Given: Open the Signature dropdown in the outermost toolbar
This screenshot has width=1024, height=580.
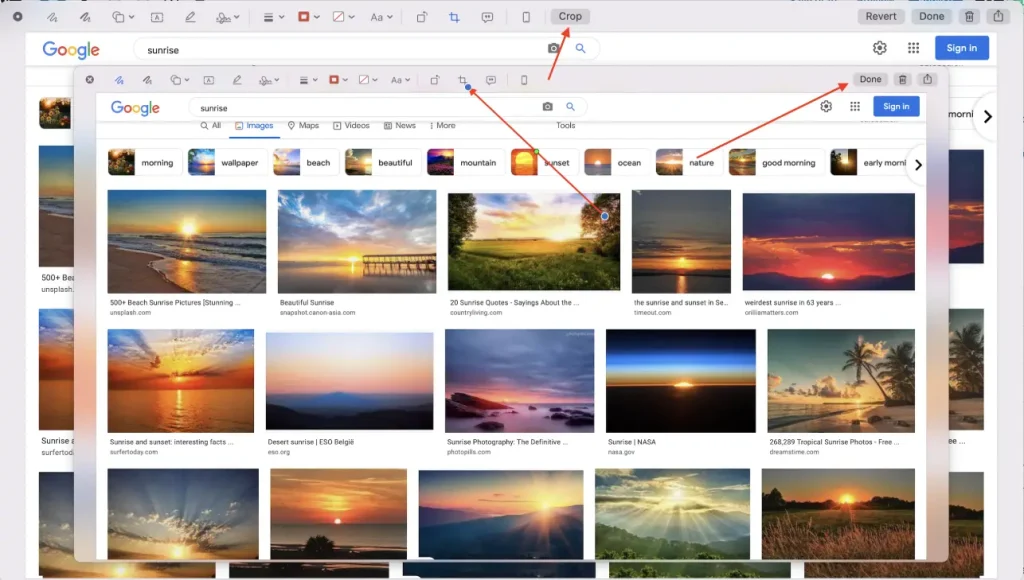Looking at the screenshot, I should click(x=229, y=17).
